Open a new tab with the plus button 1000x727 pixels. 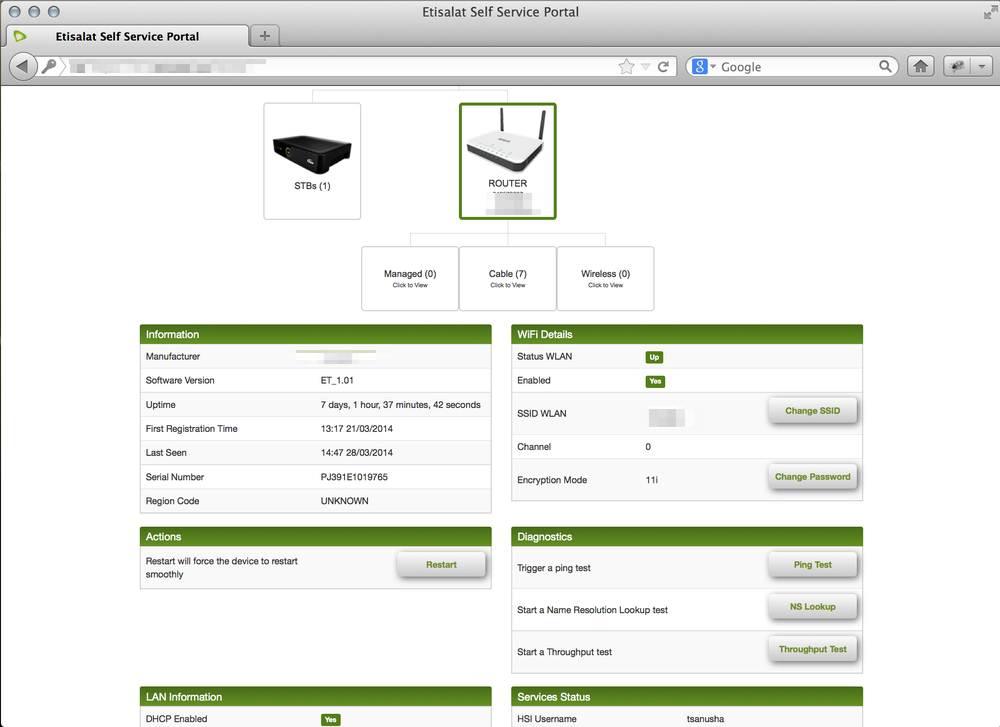tap(265, 36)
